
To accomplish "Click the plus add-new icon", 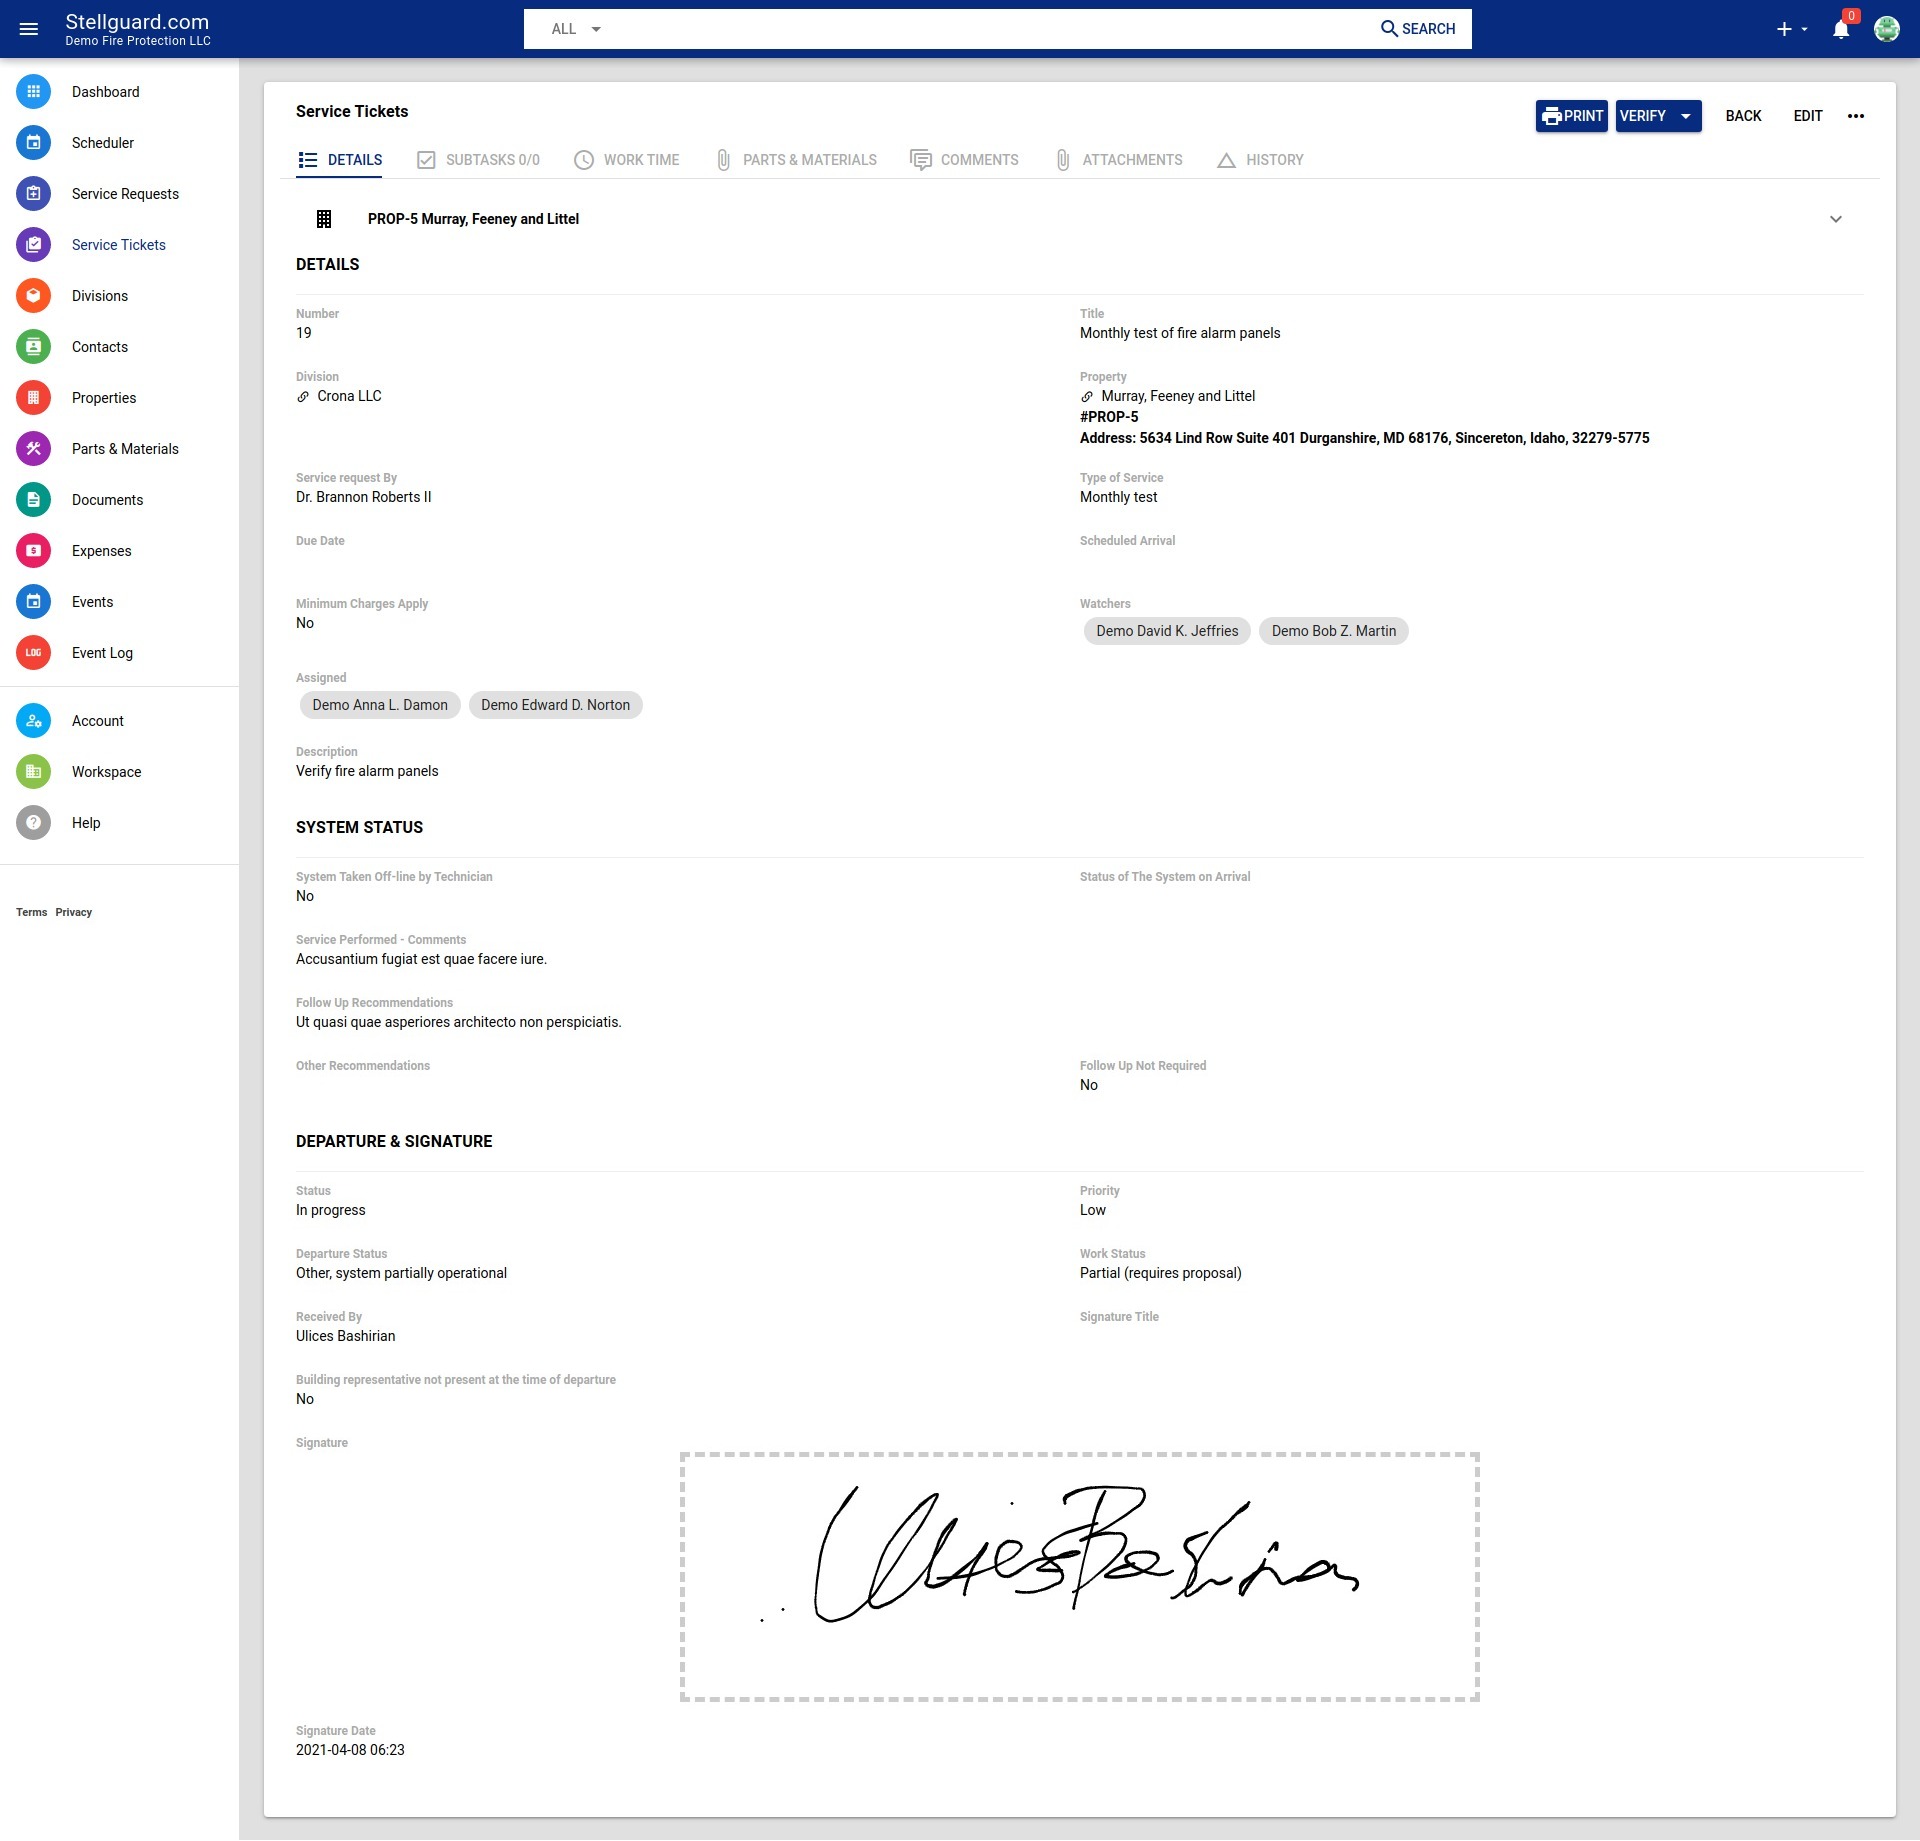I will click(x=1784, y=29).
